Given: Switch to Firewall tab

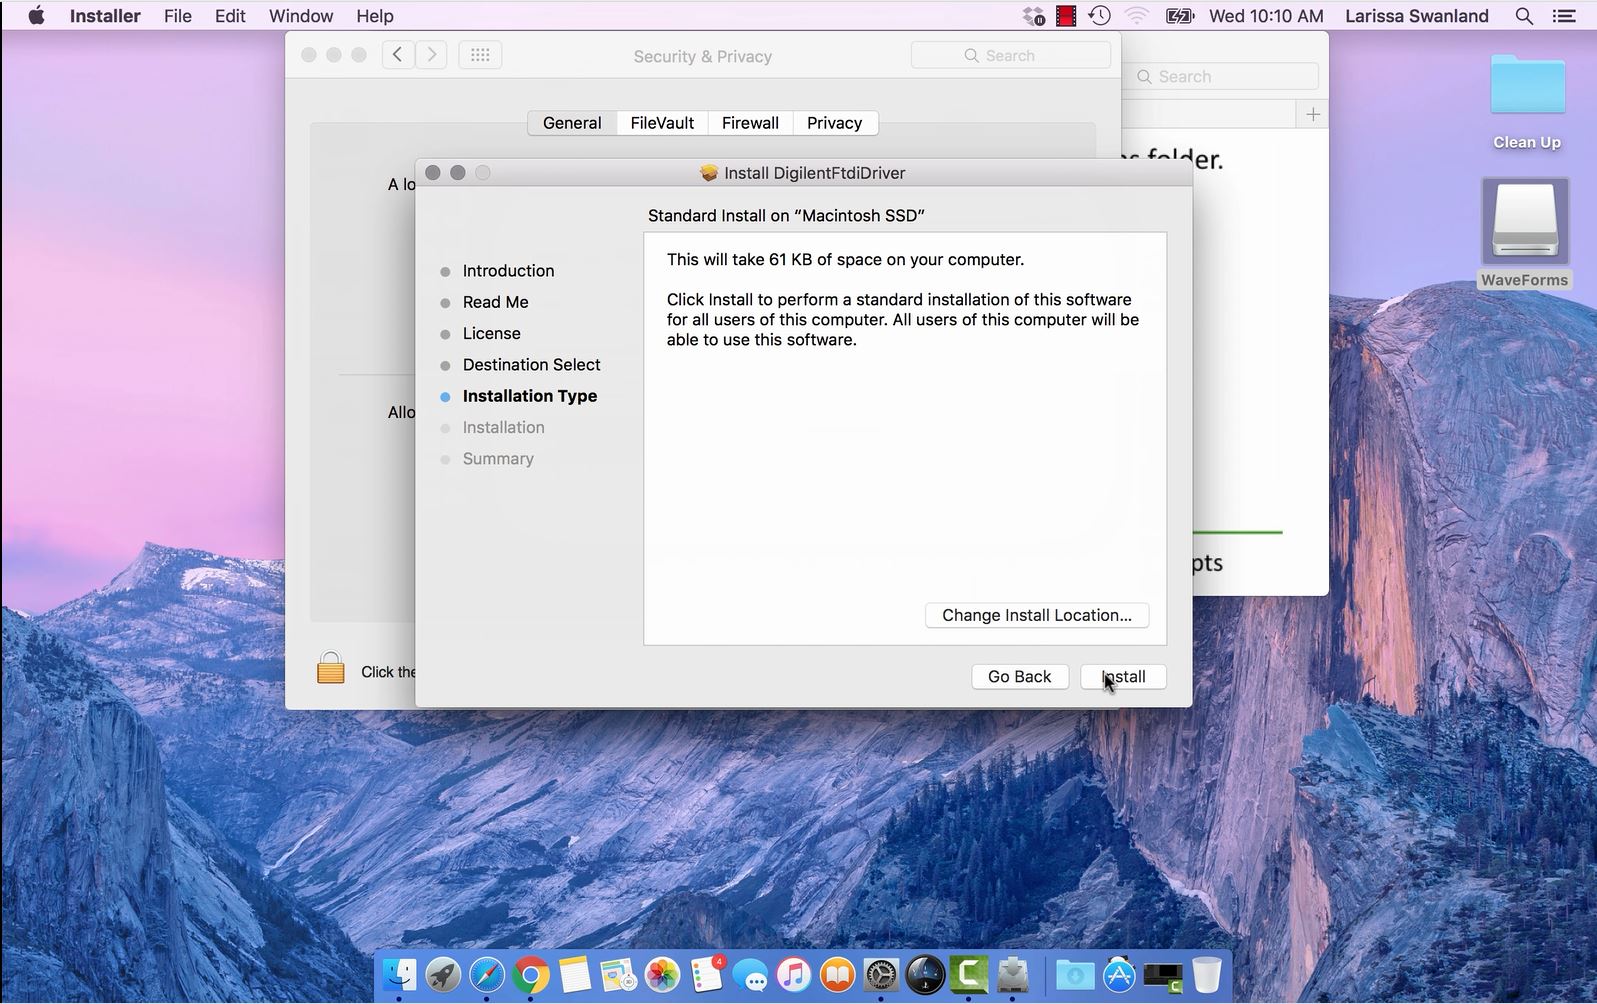Looking at the screenshot, I should click(750, 123).
